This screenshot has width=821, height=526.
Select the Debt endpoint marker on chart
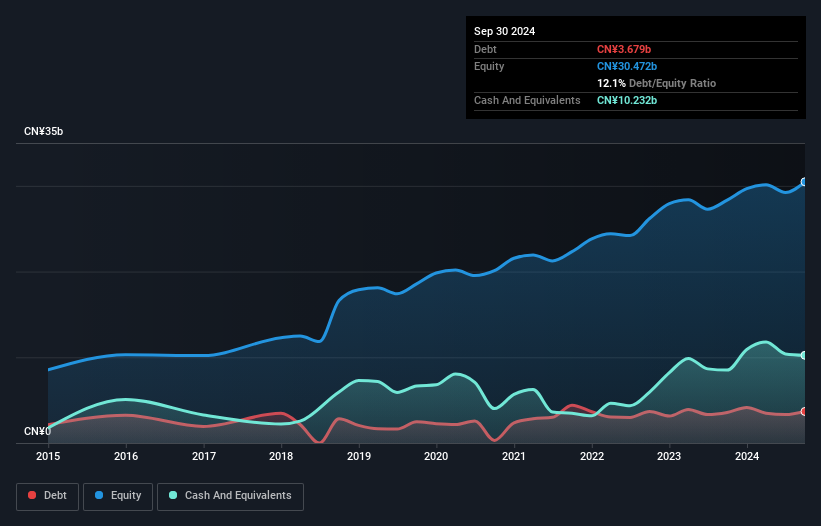pos(804,411)
